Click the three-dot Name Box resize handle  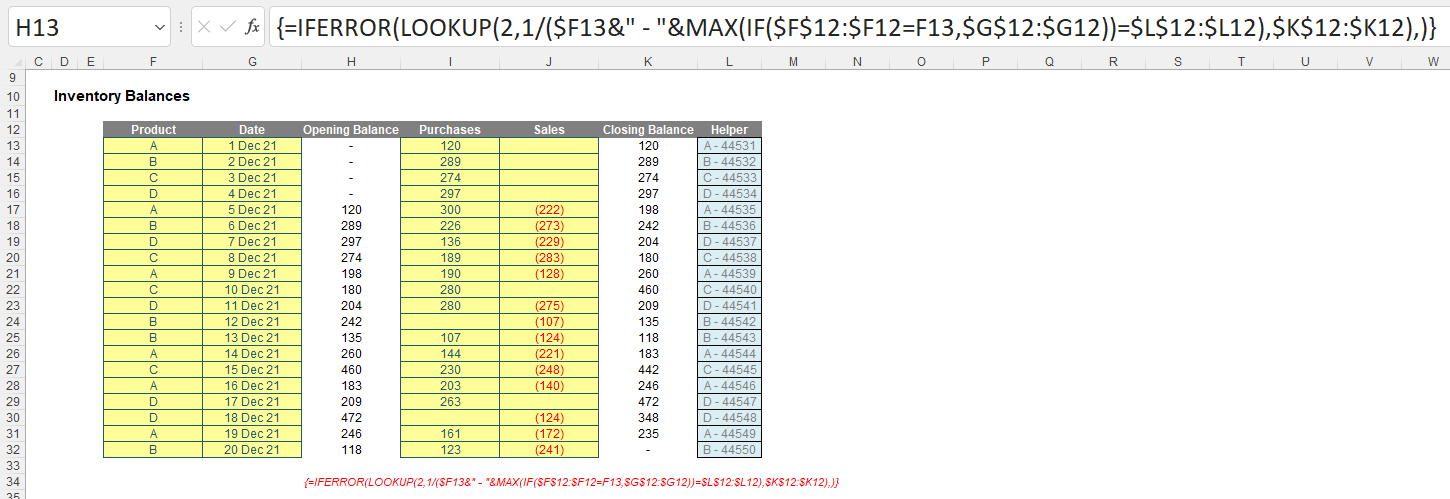click(181, 27)
